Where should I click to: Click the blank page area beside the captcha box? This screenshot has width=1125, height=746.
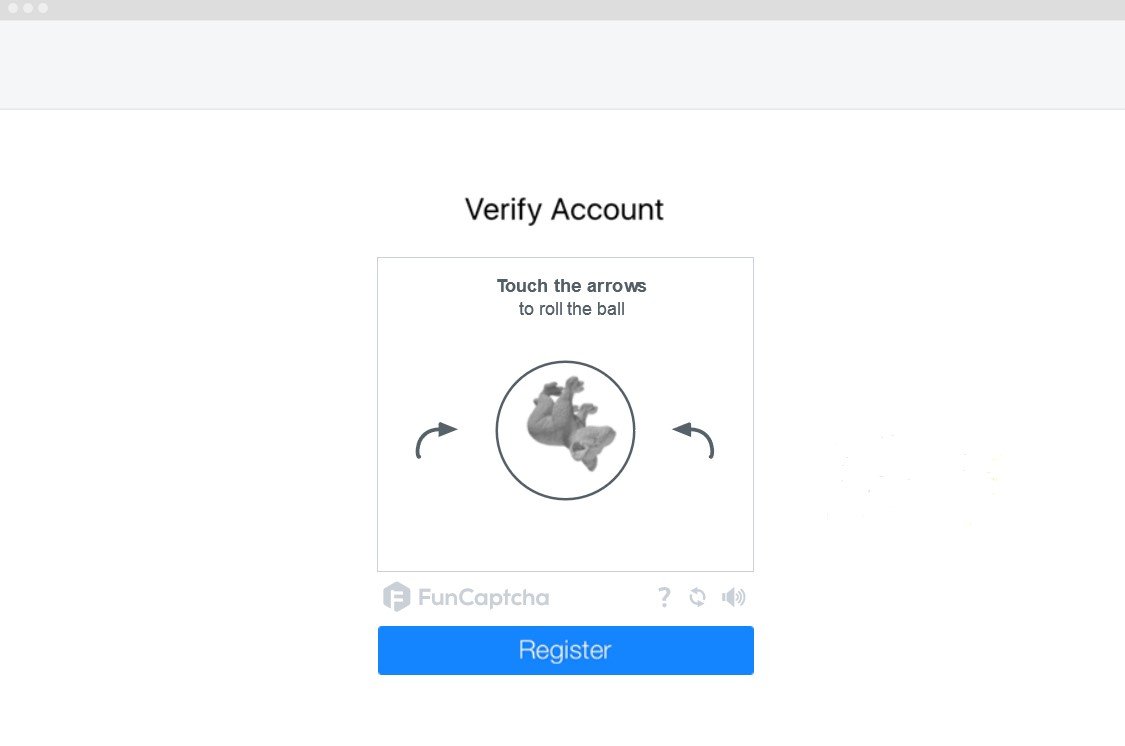point(933,359)
